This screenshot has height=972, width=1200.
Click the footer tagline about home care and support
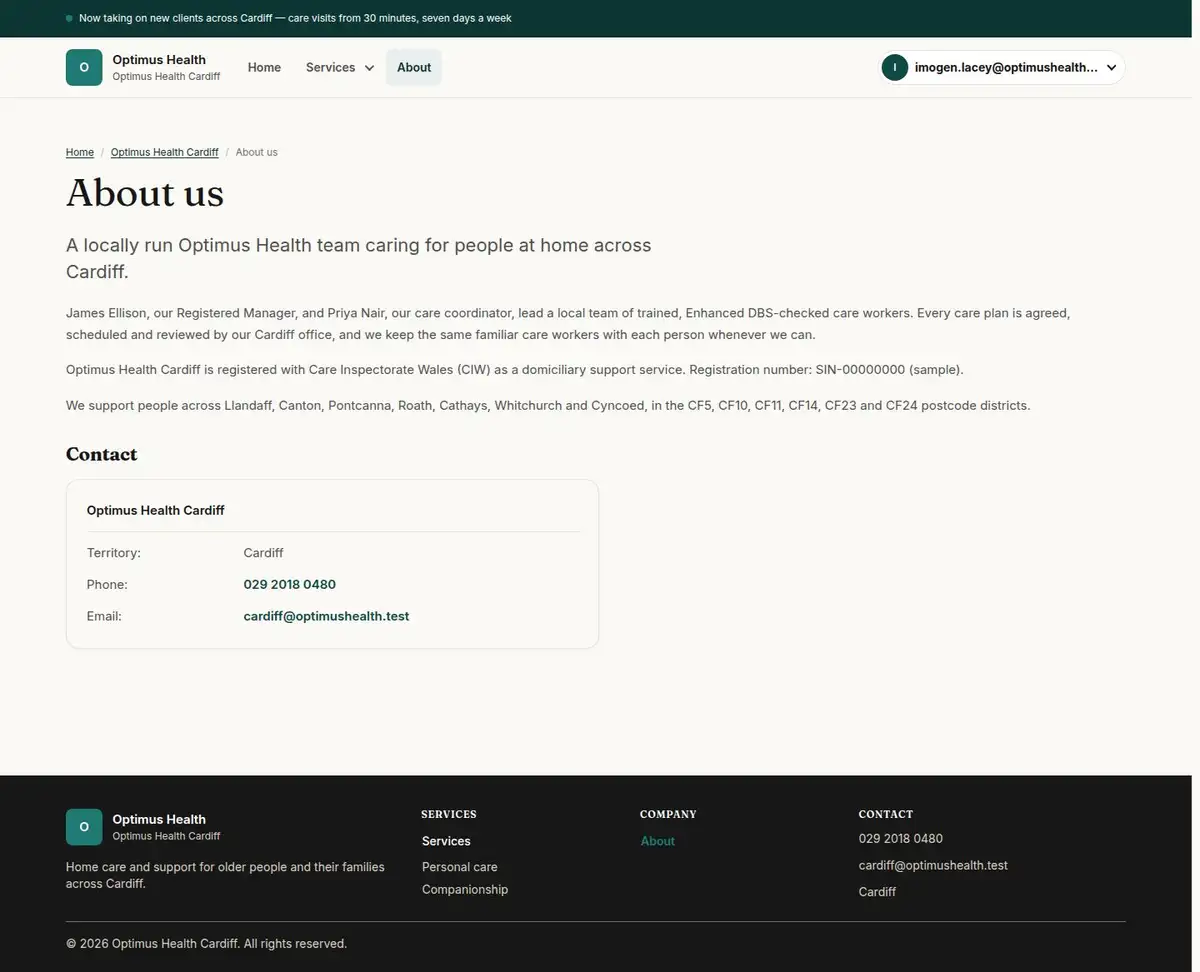225,875
